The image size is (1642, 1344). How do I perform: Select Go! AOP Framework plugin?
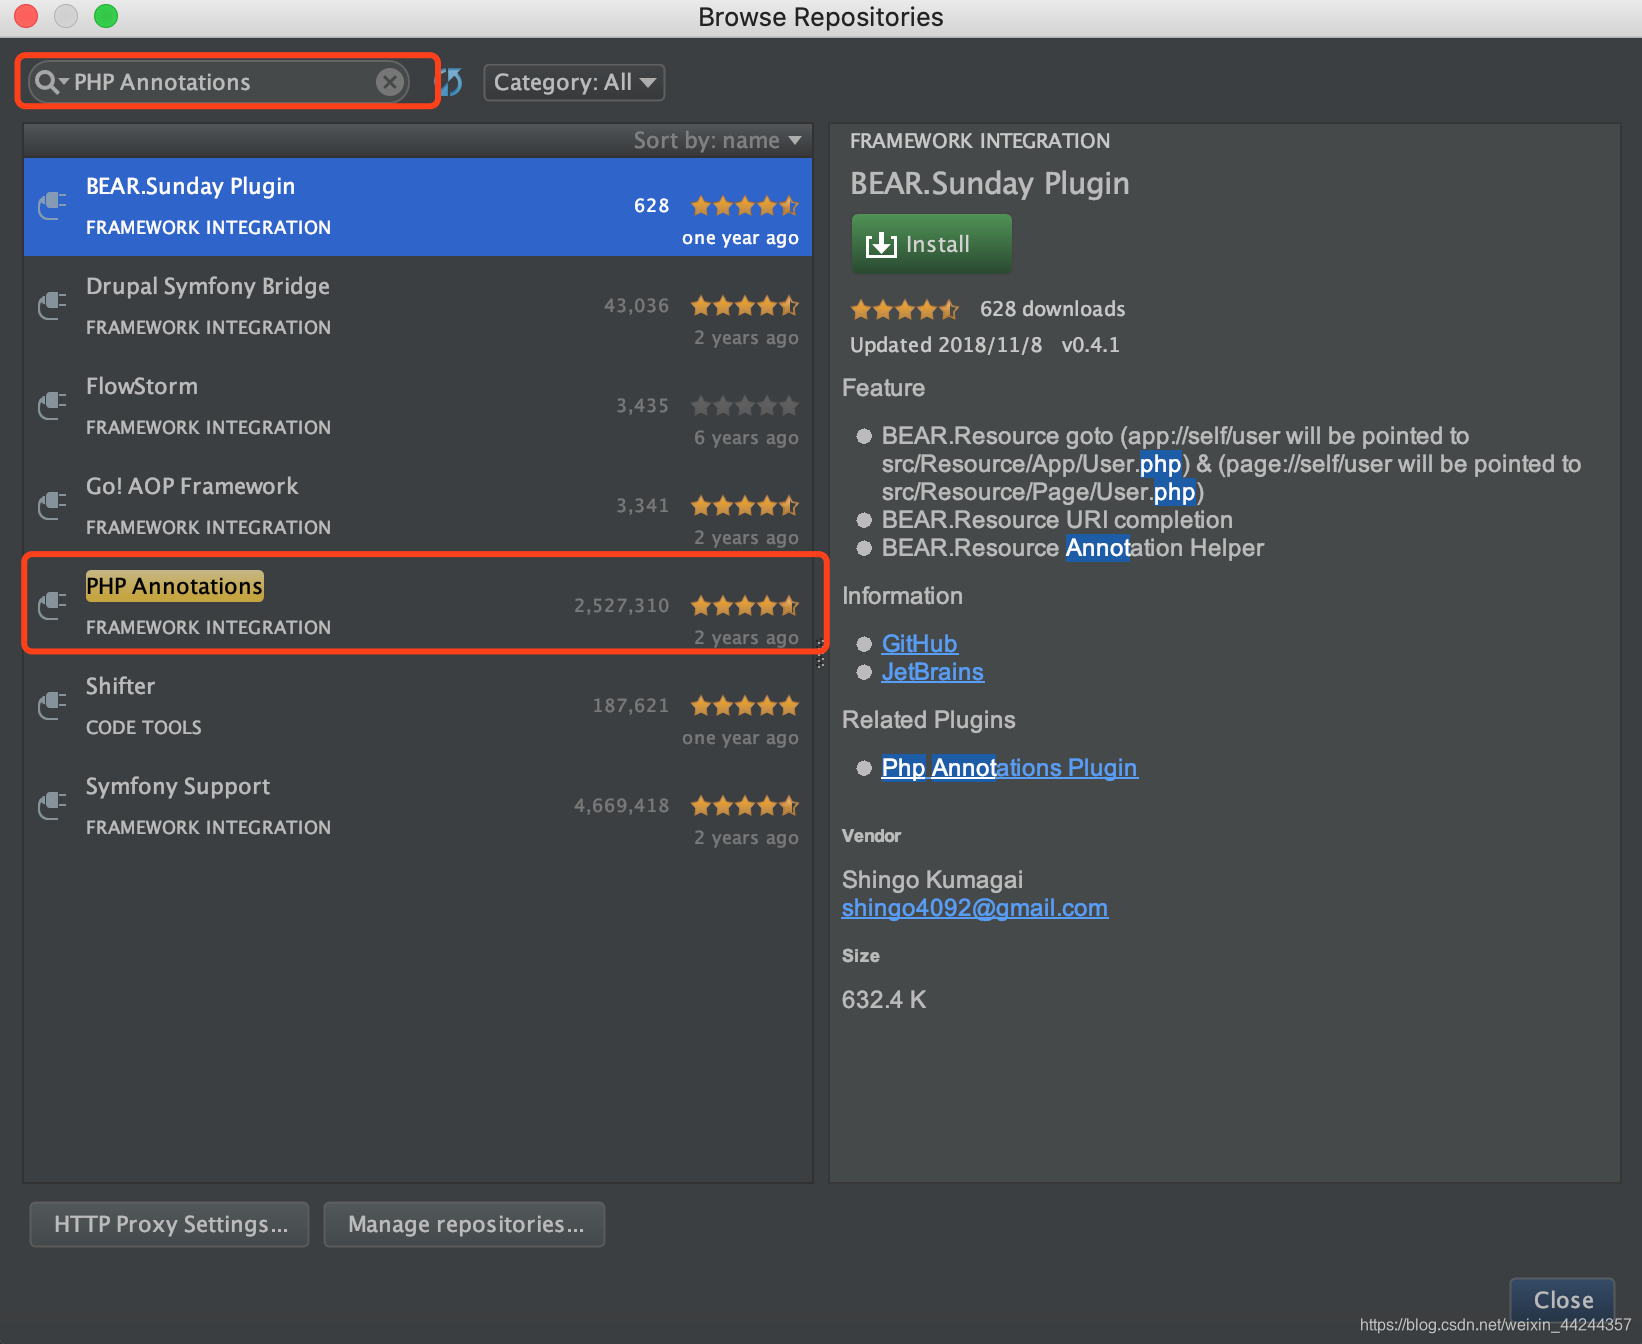coord(418,506)
